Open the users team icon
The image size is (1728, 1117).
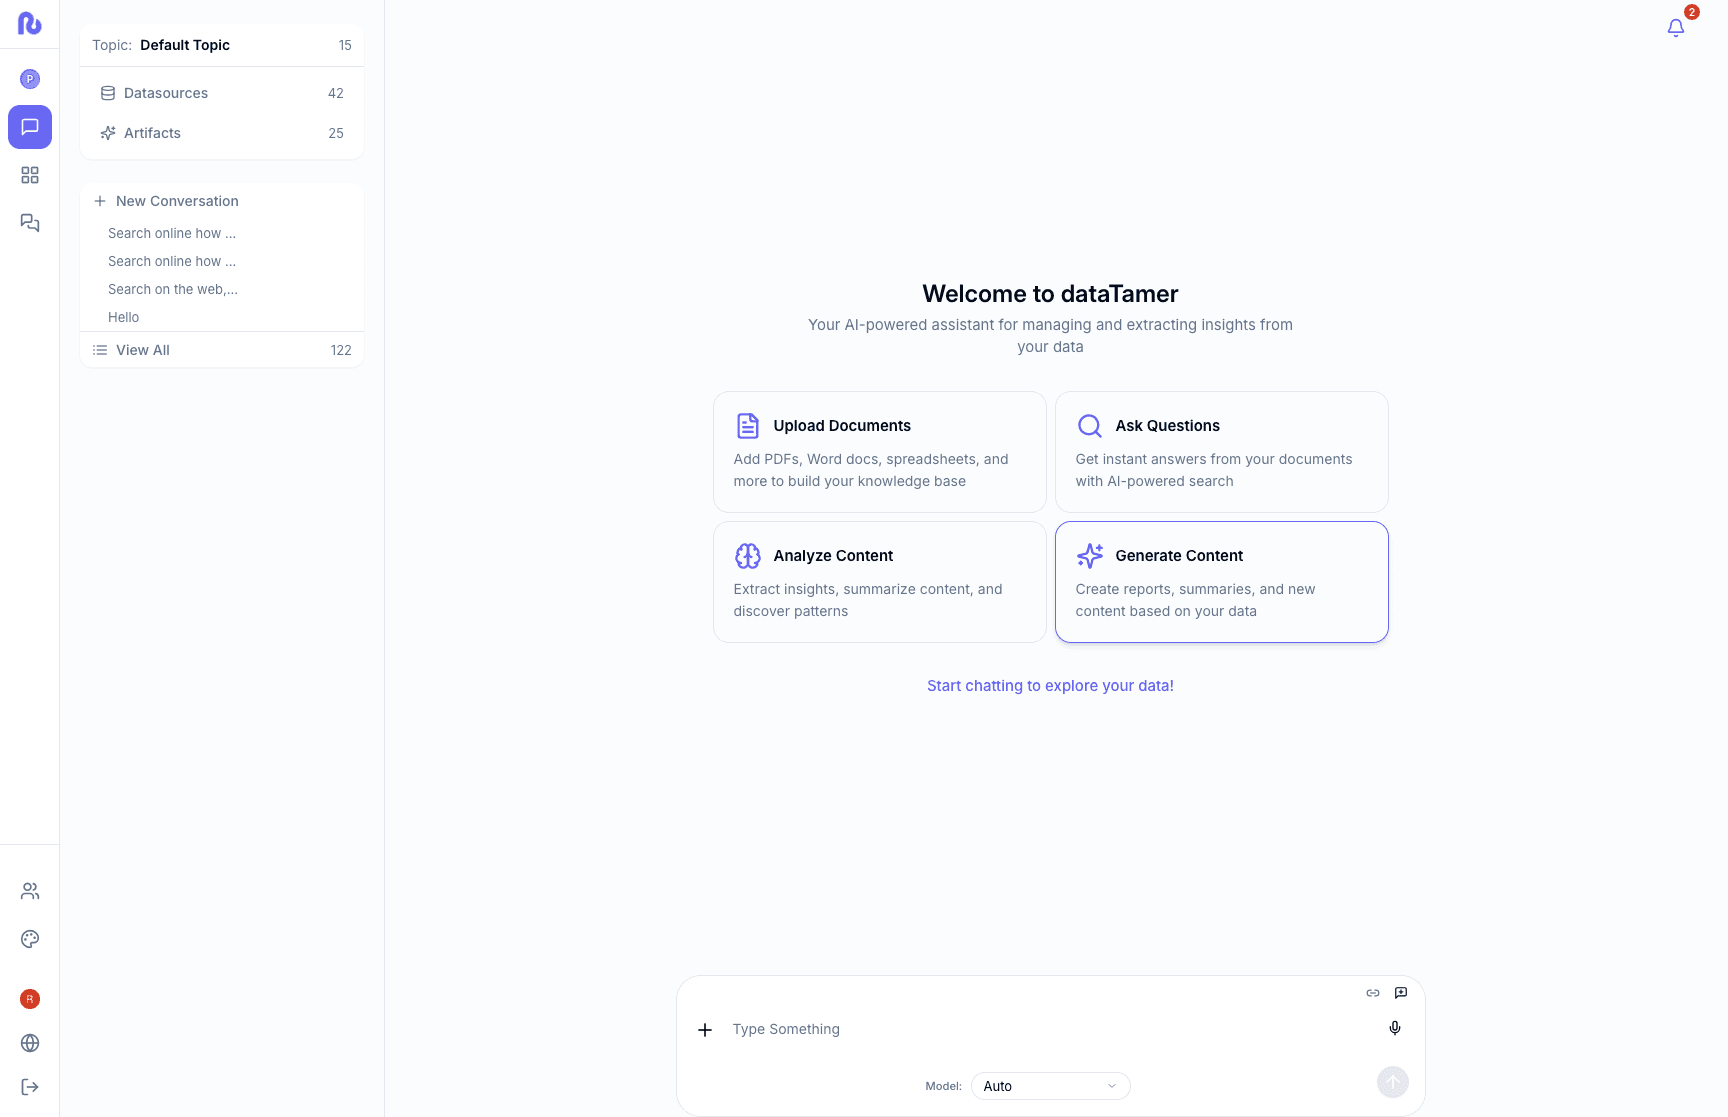30,891
